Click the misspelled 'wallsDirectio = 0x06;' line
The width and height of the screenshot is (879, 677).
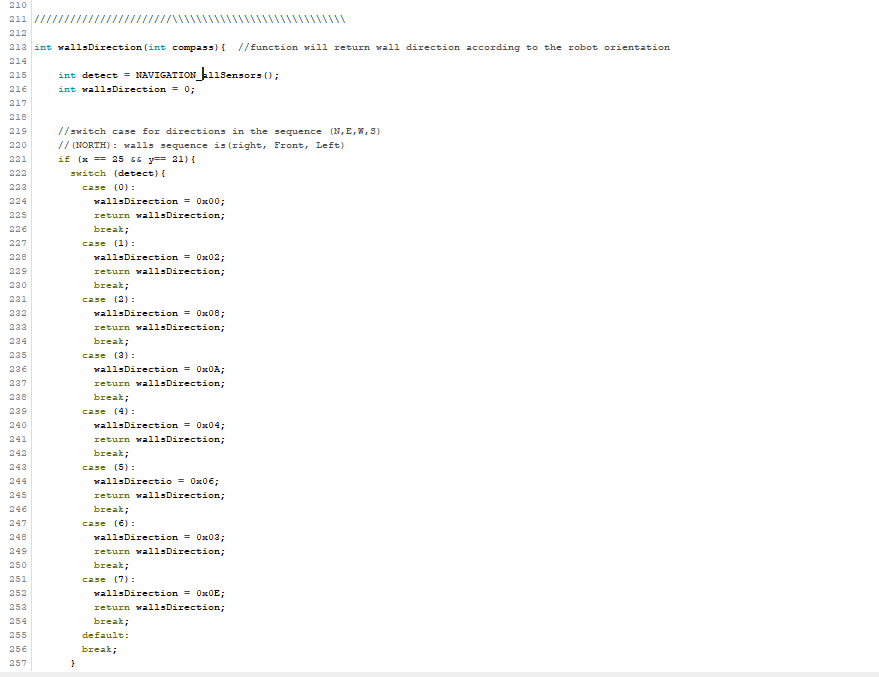(x=156, y=482)
